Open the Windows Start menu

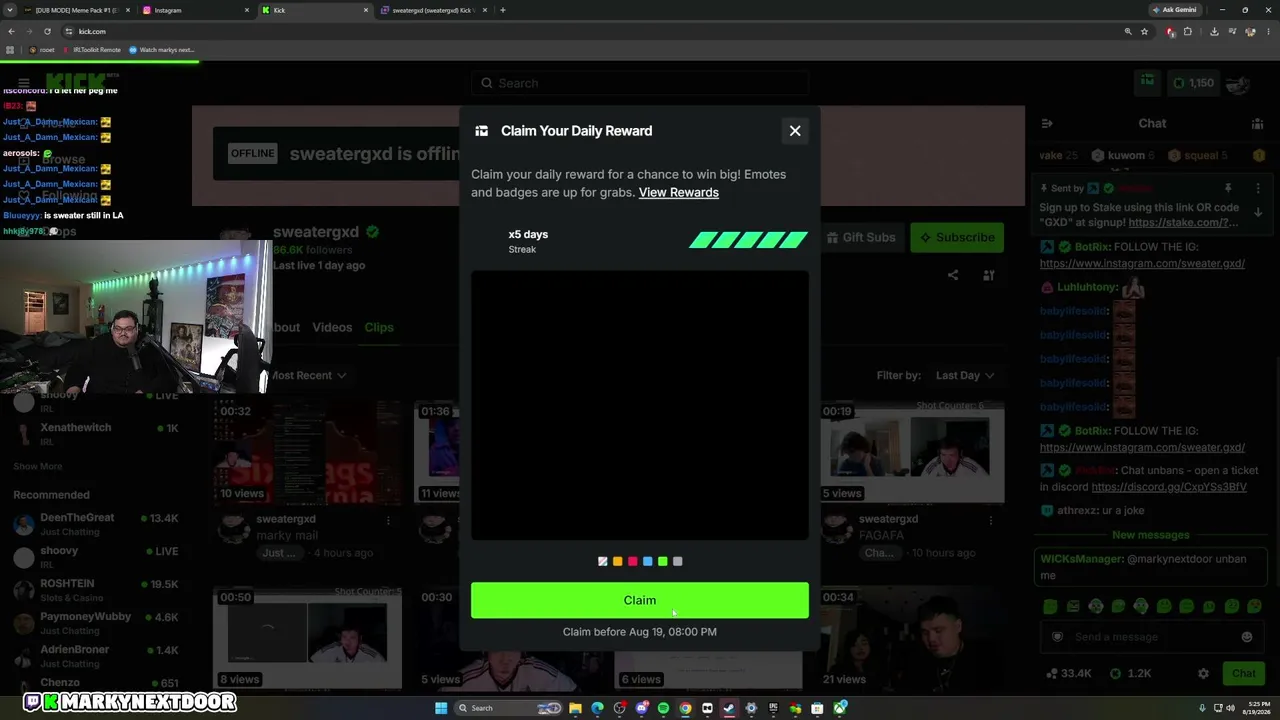(x=441, y=708)
